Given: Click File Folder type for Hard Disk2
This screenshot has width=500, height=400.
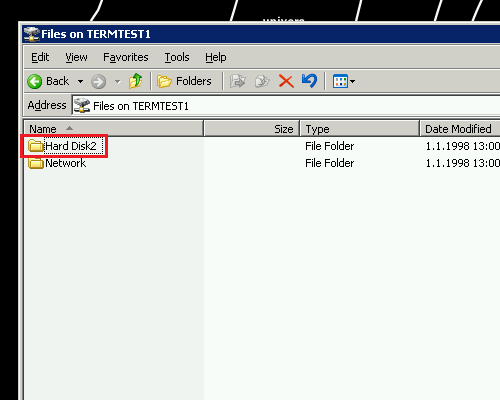Looking at the screenshot, I should (330, 146).
